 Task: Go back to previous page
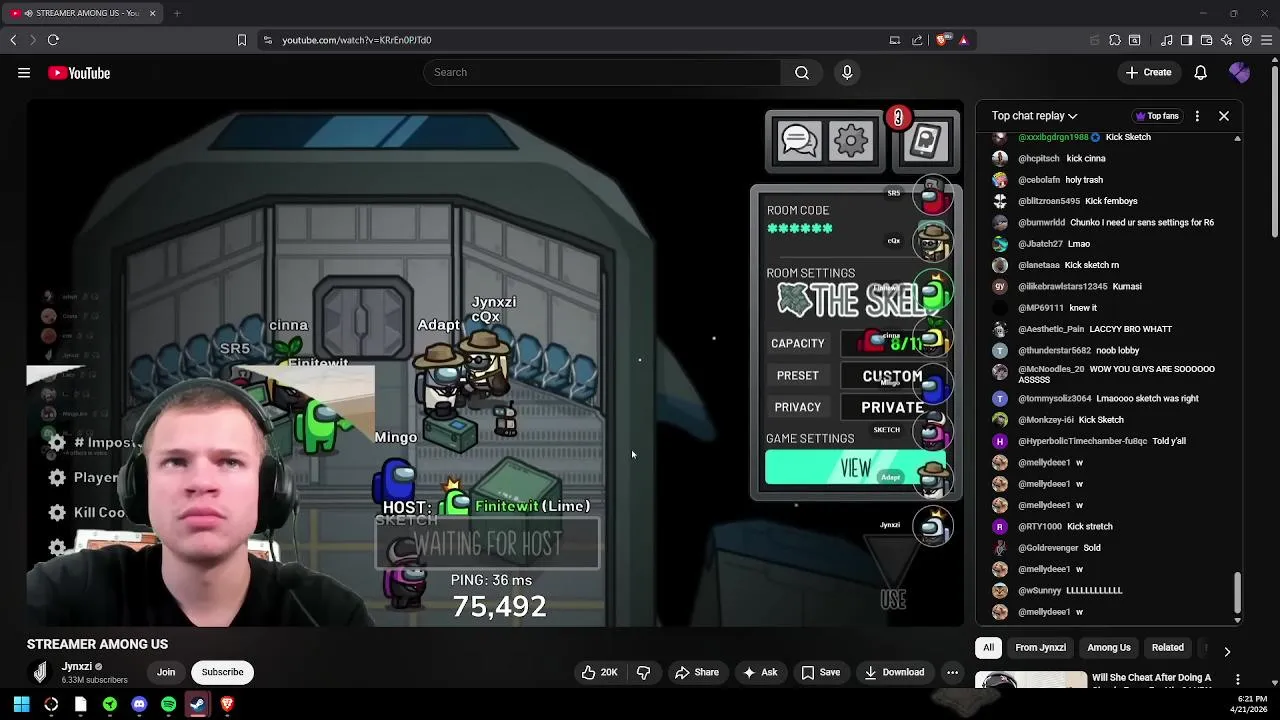click(x=13, y=40)
